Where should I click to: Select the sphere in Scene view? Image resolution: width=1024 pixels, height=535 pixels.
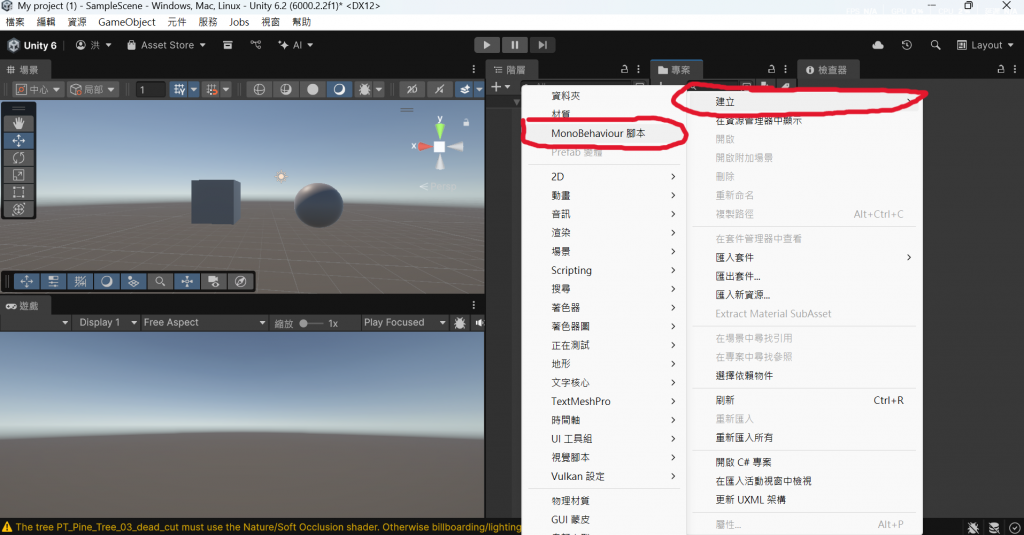coord(319,205)
